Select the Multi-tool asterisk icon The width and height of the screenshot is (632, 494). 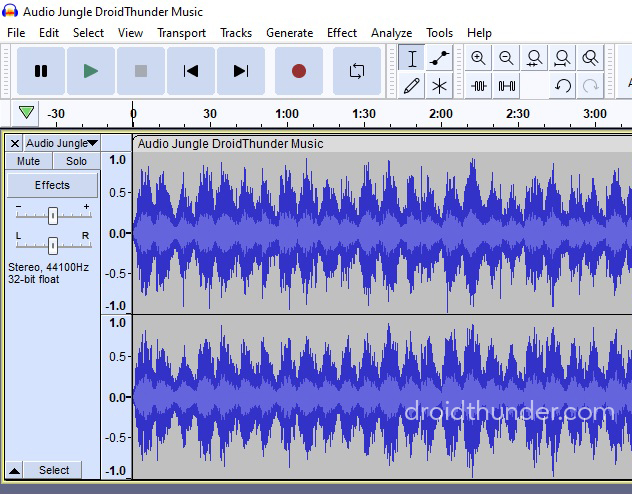point(439,85)
